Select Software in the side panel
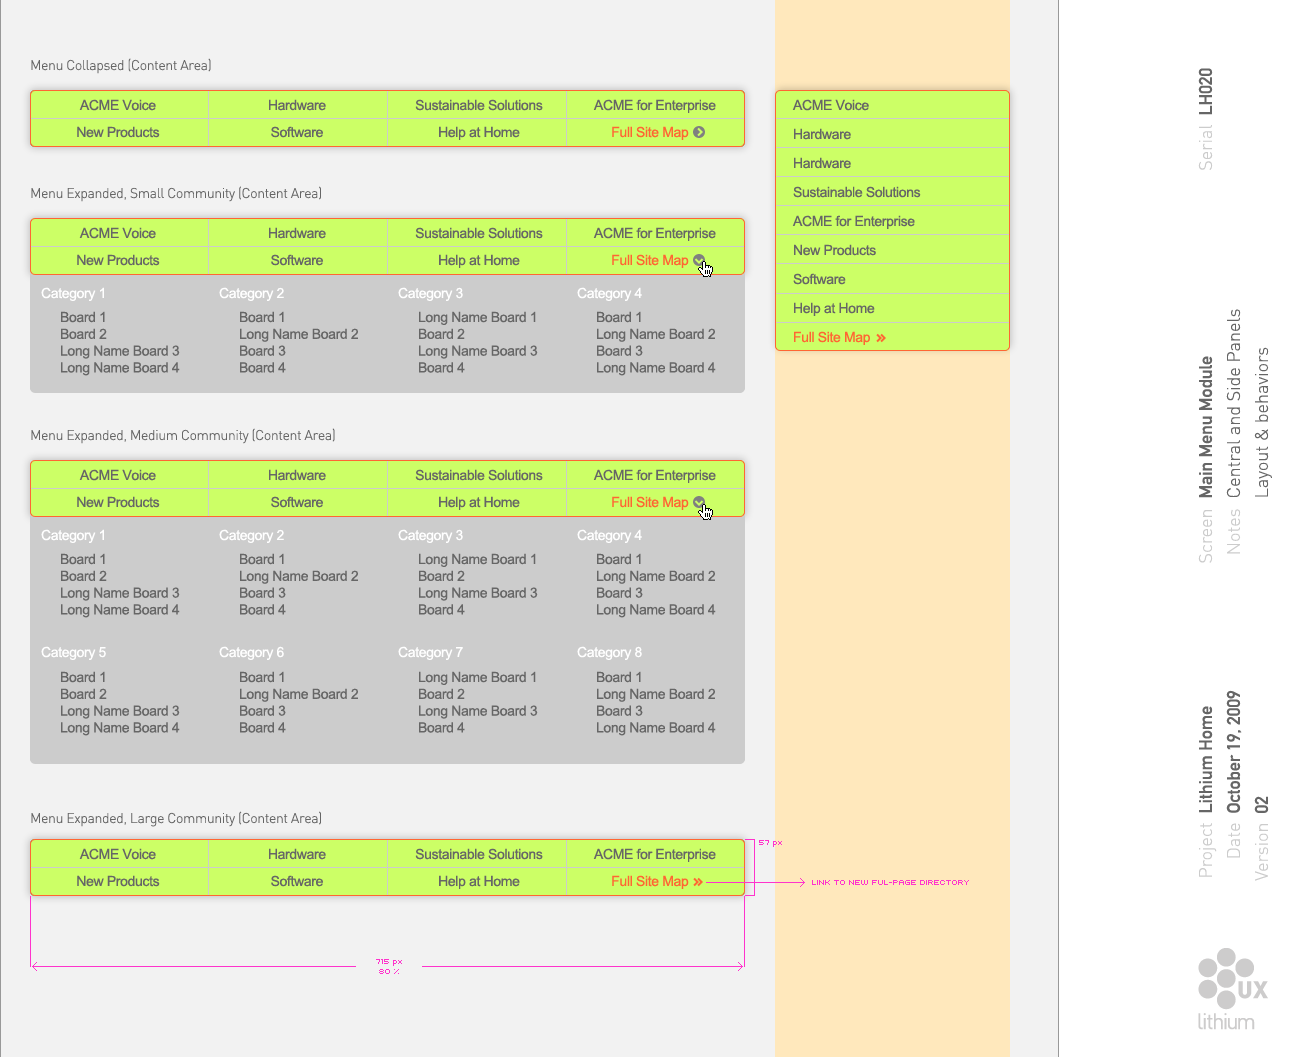This screenshot has height=1057, width=1300. [819, 279]
